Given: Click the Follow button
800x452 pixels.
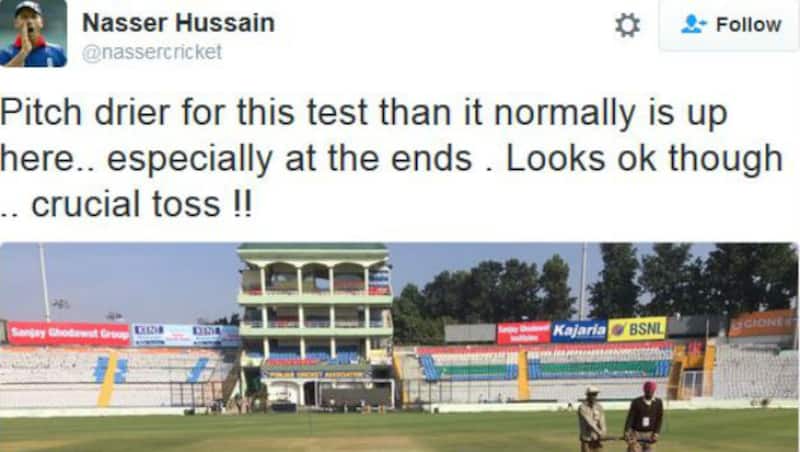Looking at the screenshot, I should coord(729,24).
